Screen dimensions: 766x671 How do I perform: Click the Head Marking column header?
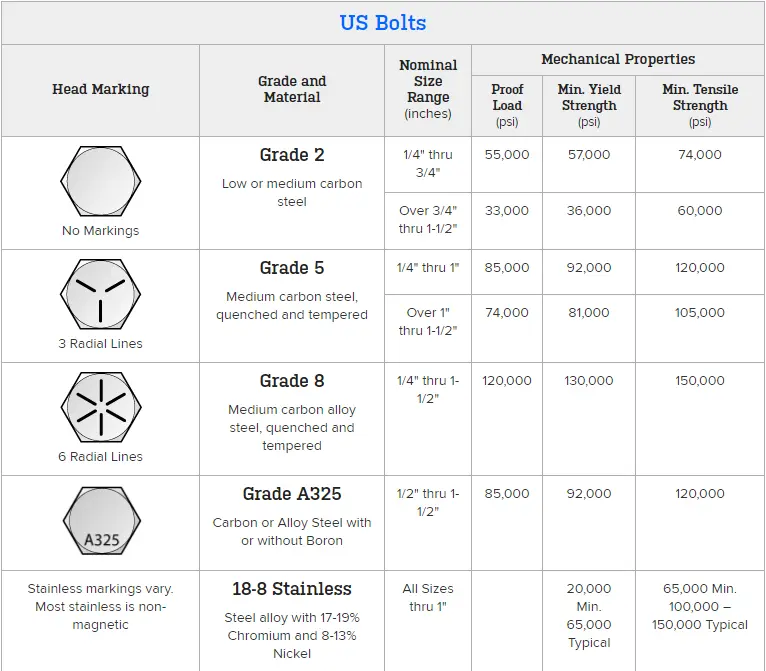(x=101, y=89)
